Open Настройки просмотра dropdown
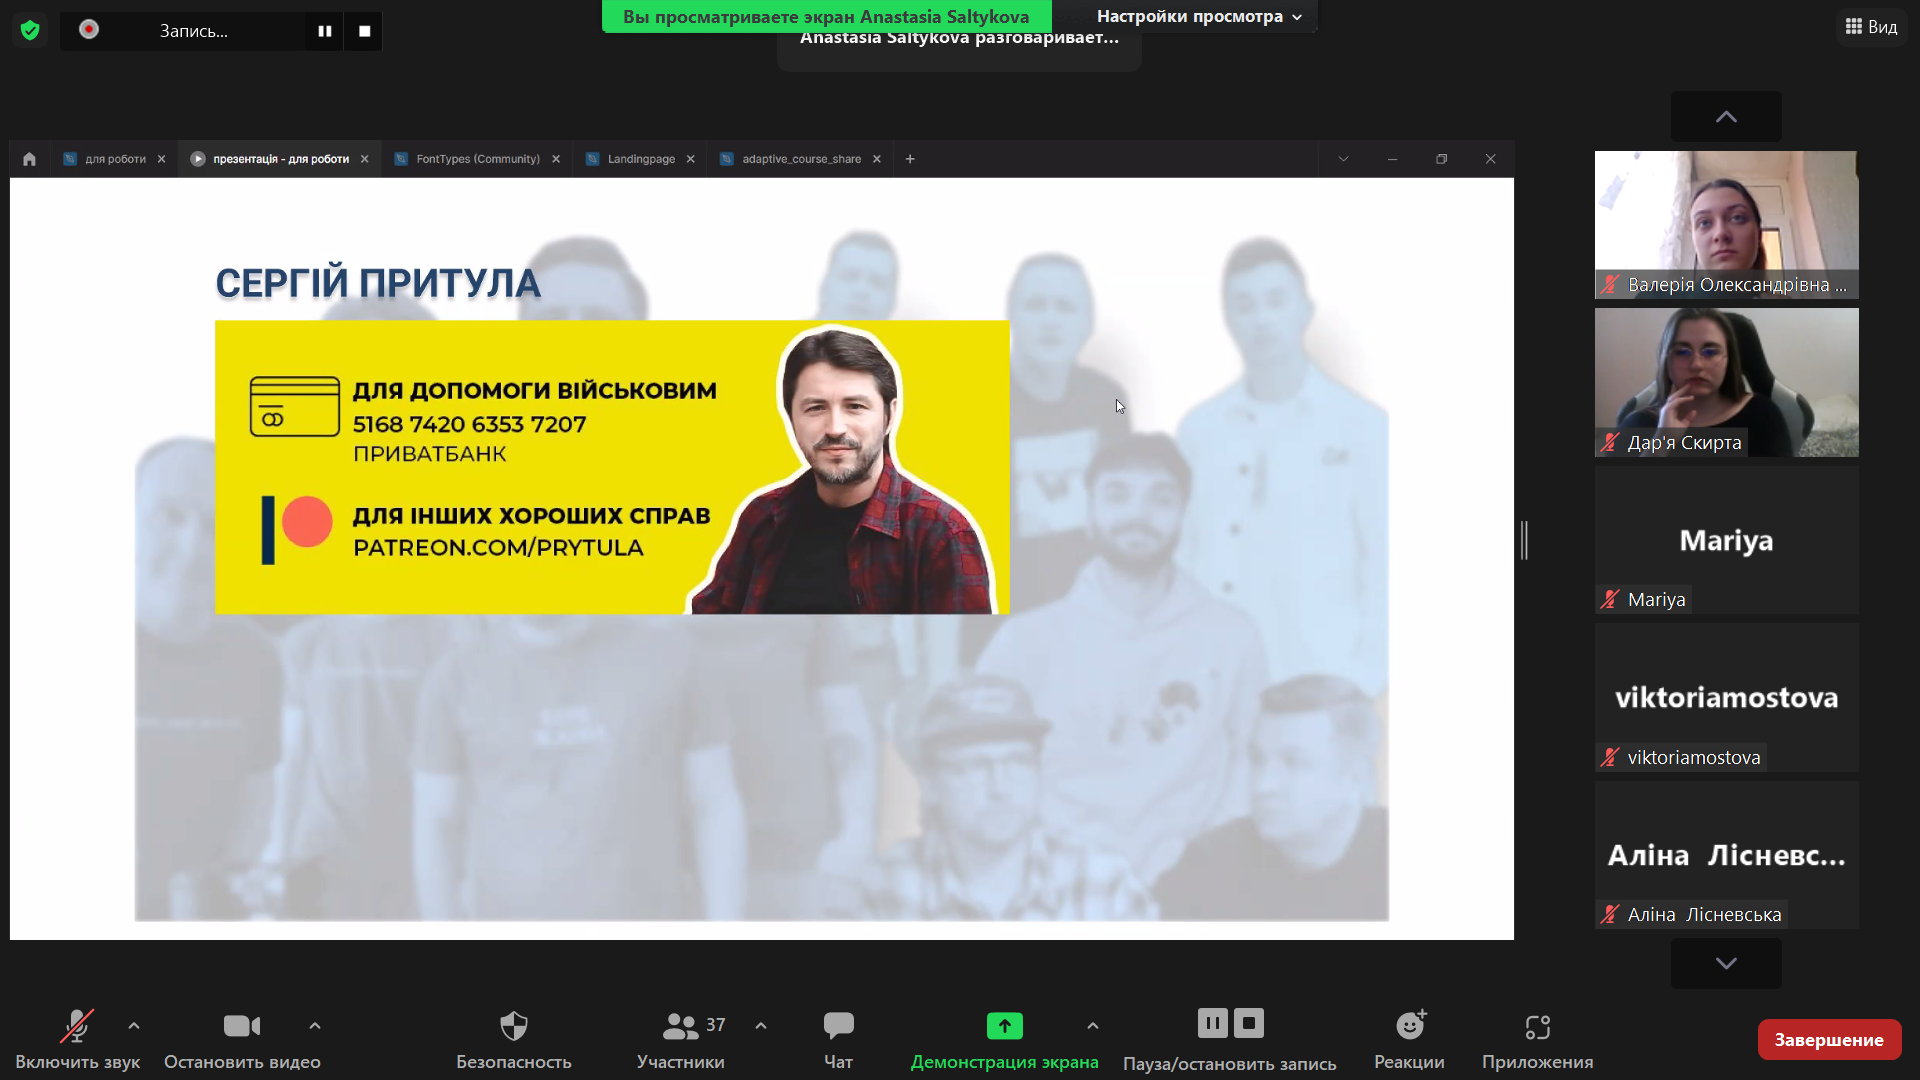The width and height of the screenshot is (1920, 1080). tap(1198, 16)
